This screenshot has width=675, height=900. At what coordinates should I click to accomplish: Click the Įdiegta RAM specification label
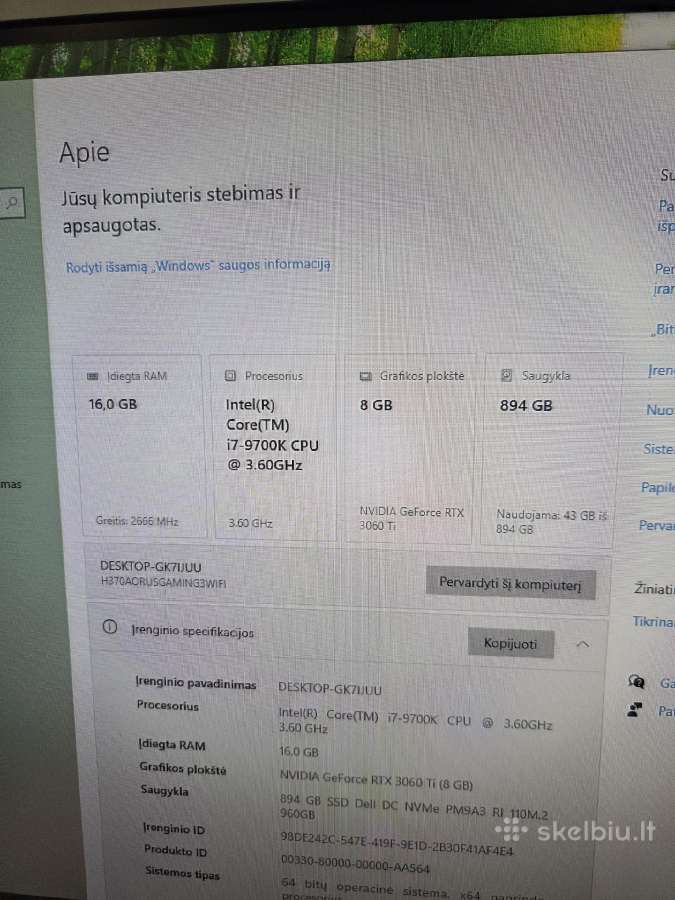point(172,744)
